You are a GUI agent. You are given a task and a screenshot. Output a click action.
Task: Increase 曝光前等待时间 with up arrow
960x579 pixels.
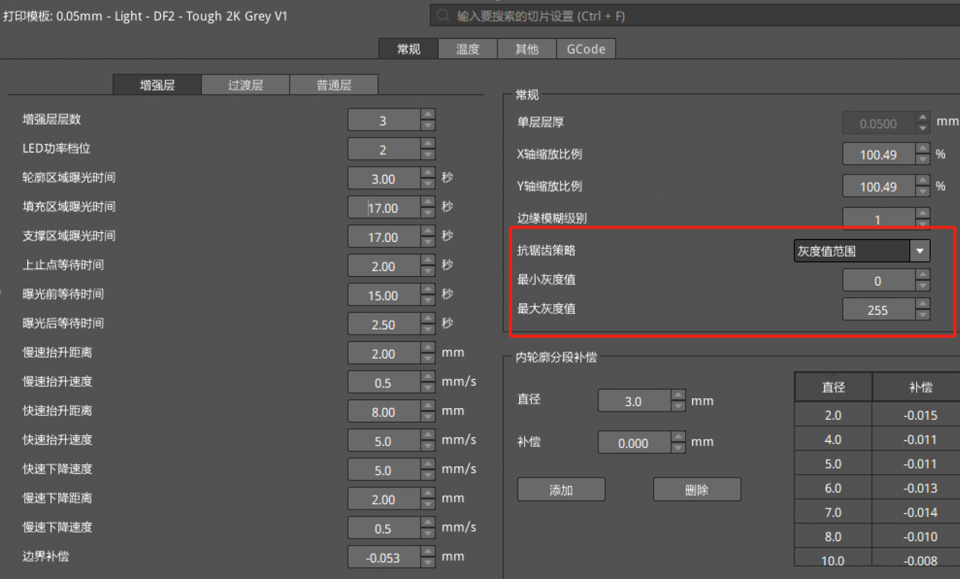coord(428,290)
